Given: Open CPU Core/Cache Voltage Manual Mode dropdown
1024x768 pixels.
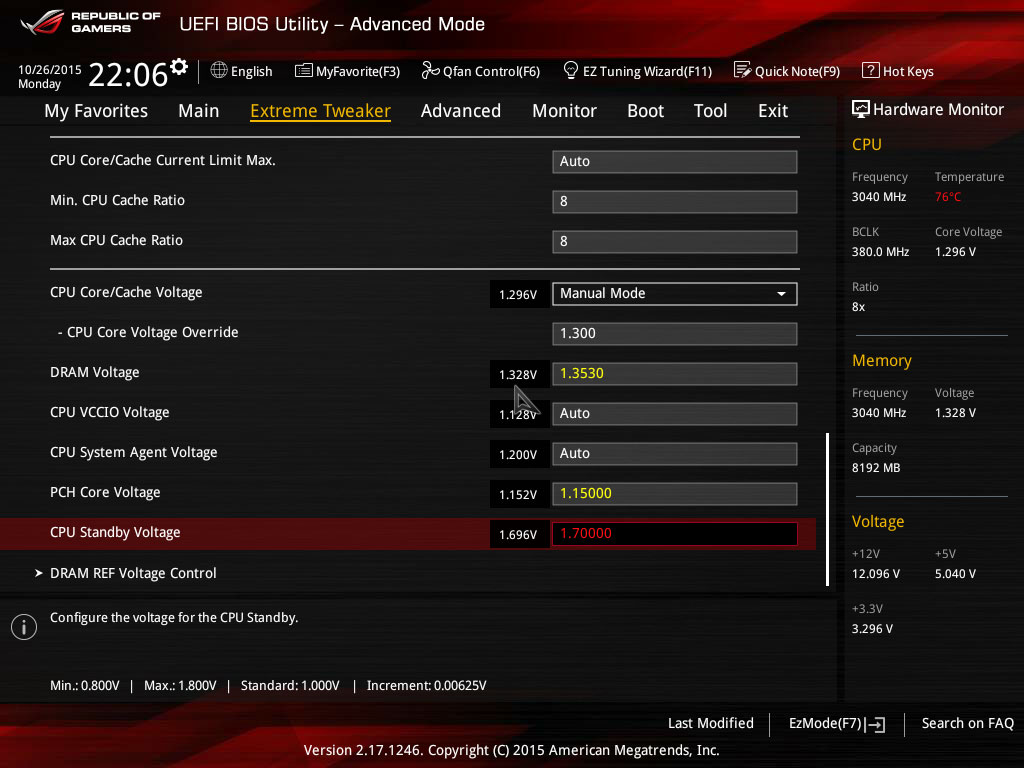Looking at the screenshot, I should (x=675, y=294).
